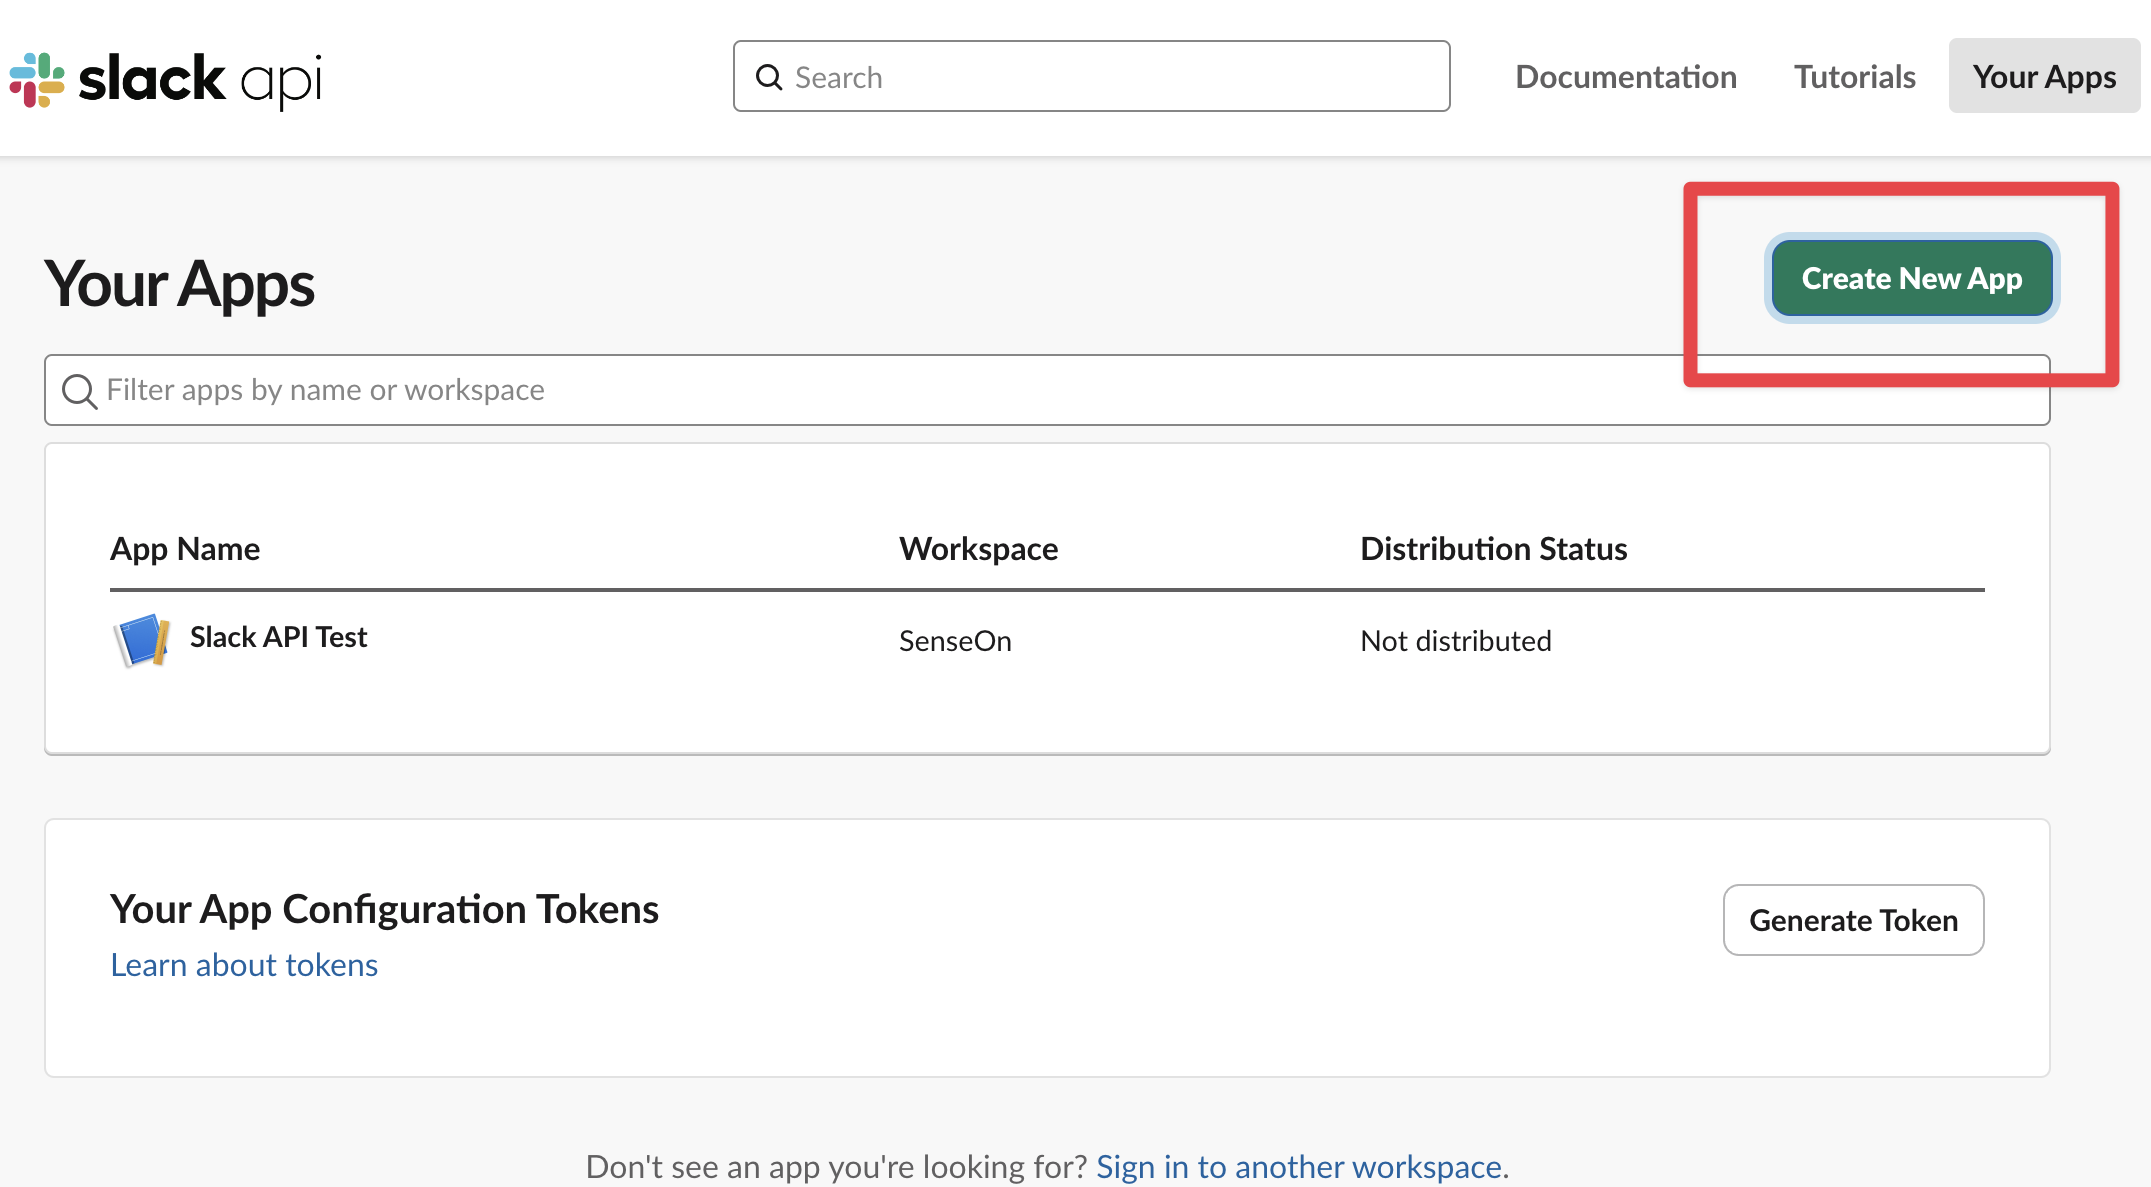The image size is (2151, 1187).
Task: Click the Your App Configuration Tokens heading
Action: tap(384, 909)
